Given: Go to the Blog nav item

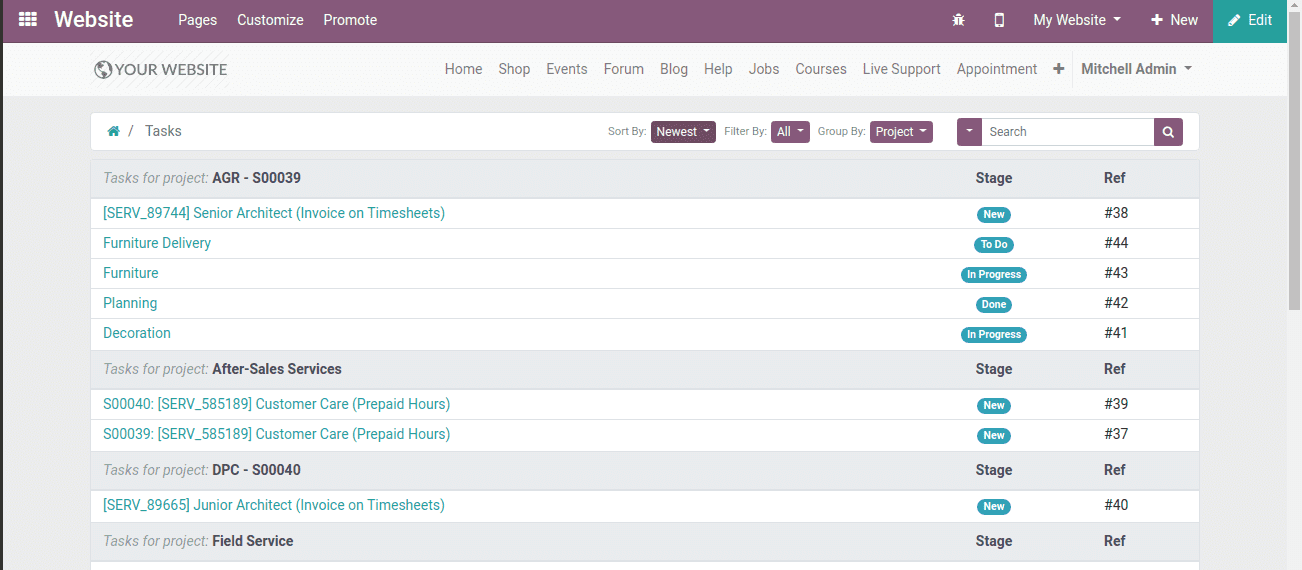Looking at the screenshot, I should tap(674, 69).
